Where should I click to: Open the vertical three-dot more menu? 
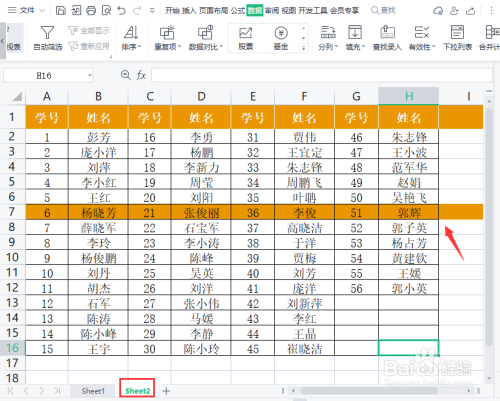click(x=491, y=11)
